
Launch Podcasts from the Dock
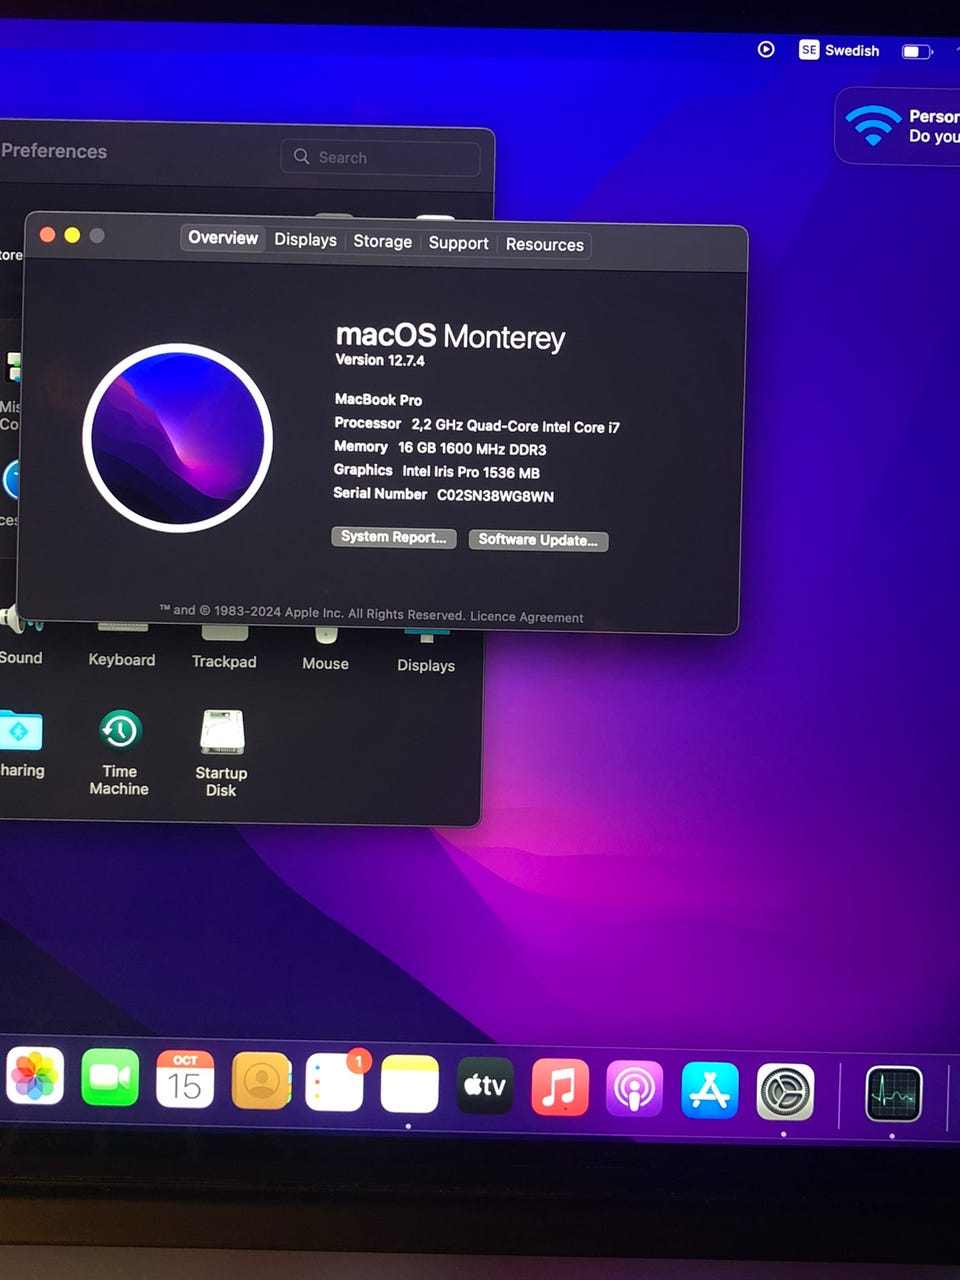pos(635,1088)
